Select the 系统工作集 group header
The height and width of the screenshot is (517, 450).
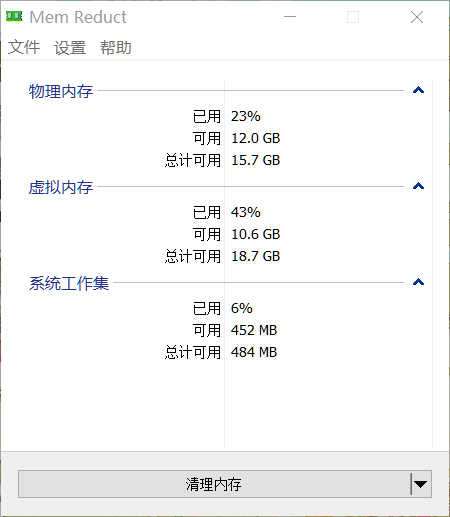69,283
